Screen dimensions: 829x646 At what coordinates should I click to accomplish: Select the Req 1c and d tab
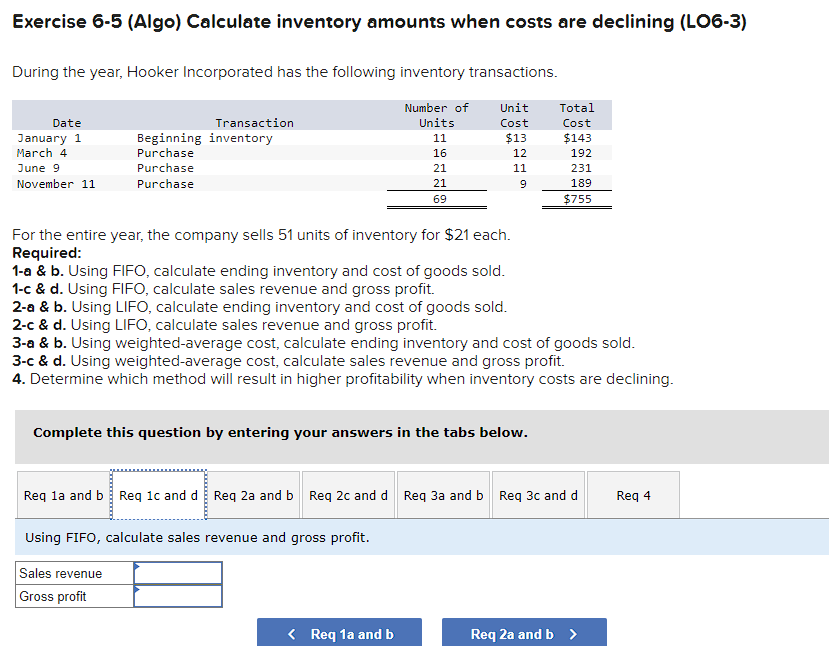pyautogui.click(x=157, y=494)
